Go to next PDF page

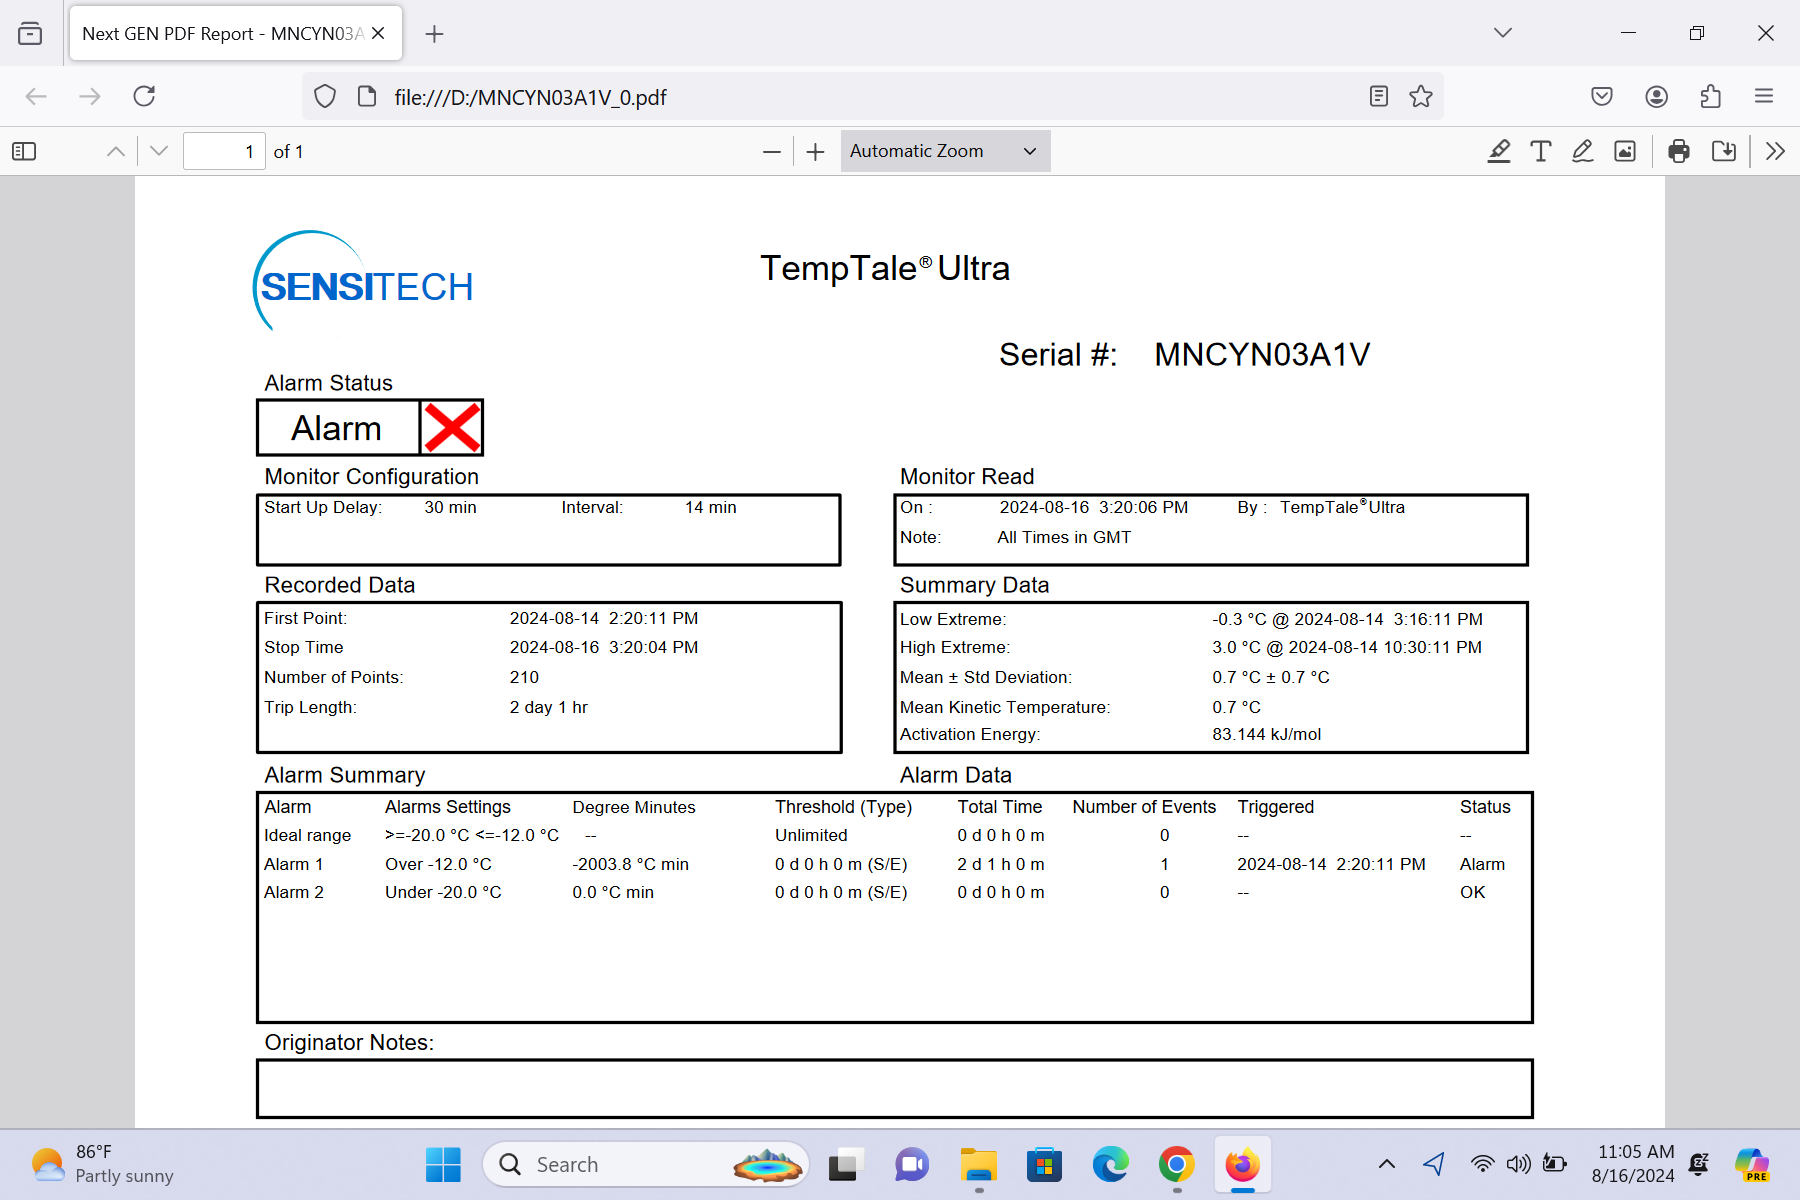159,151
